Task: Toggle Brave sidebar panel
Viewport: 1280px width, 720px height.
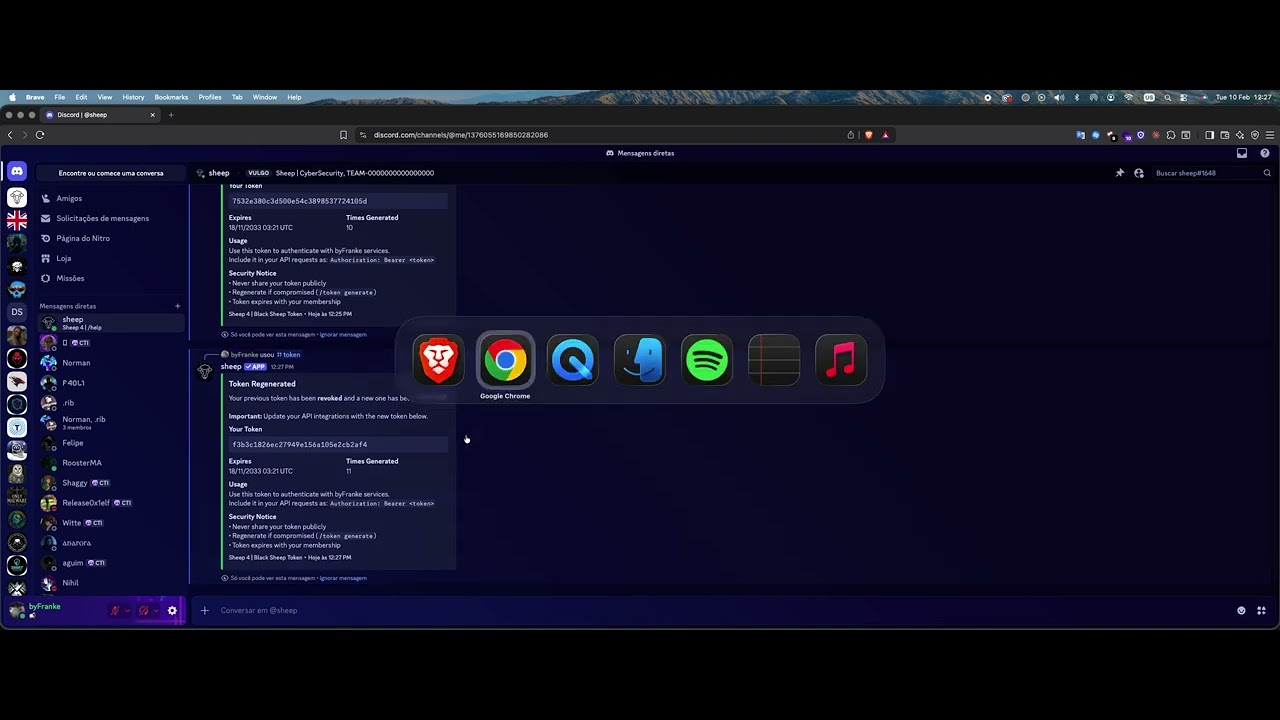Action: 1209,135
